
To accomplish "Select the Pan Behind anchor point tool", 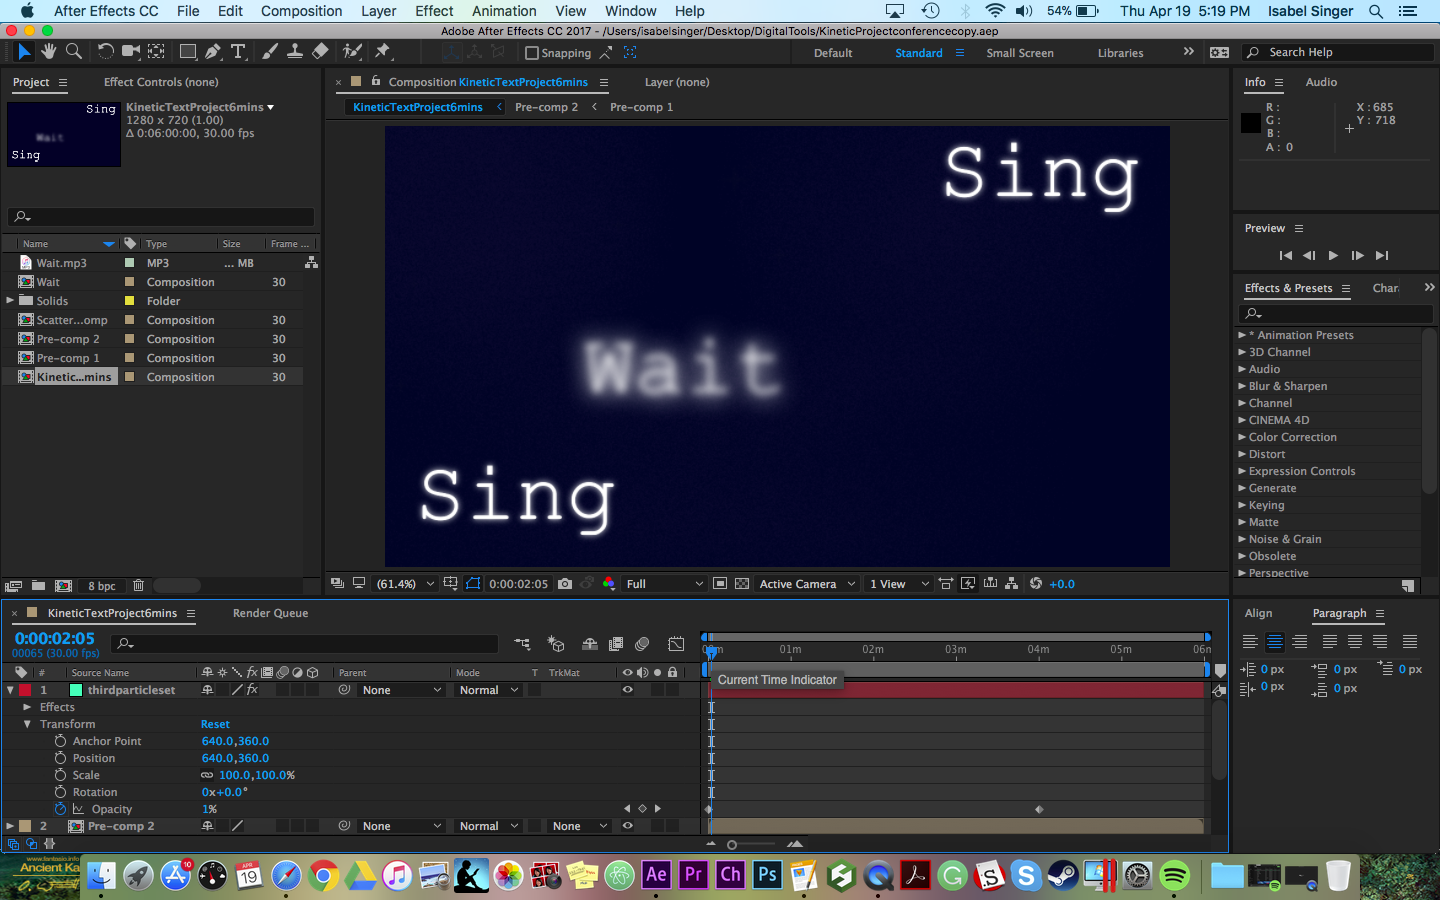I will (157, 52).
